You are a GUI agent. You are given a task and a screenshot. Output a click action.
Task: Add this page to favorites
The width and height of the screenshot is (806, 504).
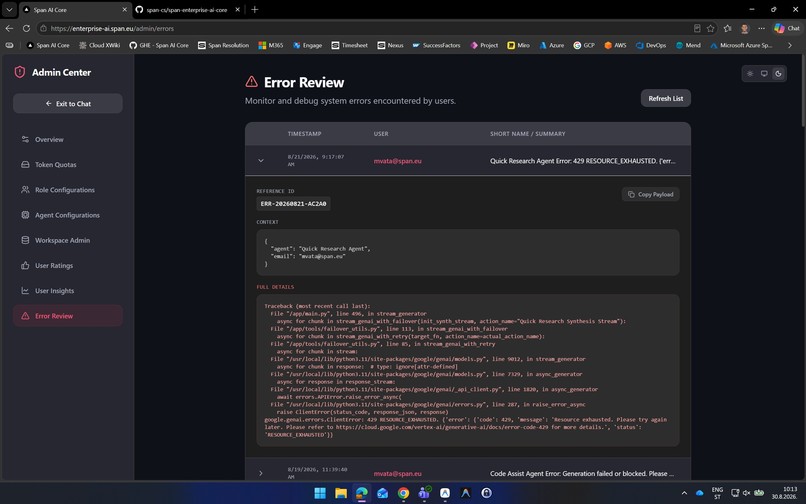(710, 28)
